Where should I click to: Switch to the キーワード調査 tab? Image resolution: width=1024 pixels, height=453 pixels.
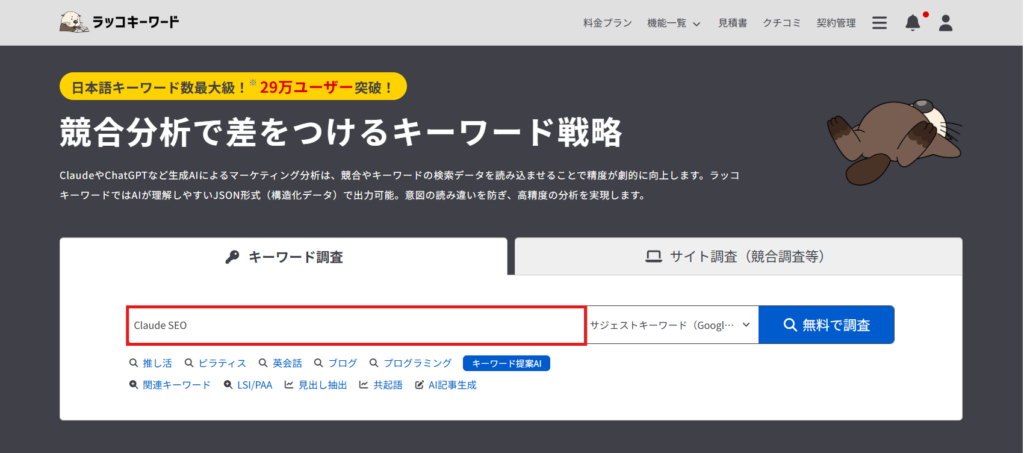point(283,257)
